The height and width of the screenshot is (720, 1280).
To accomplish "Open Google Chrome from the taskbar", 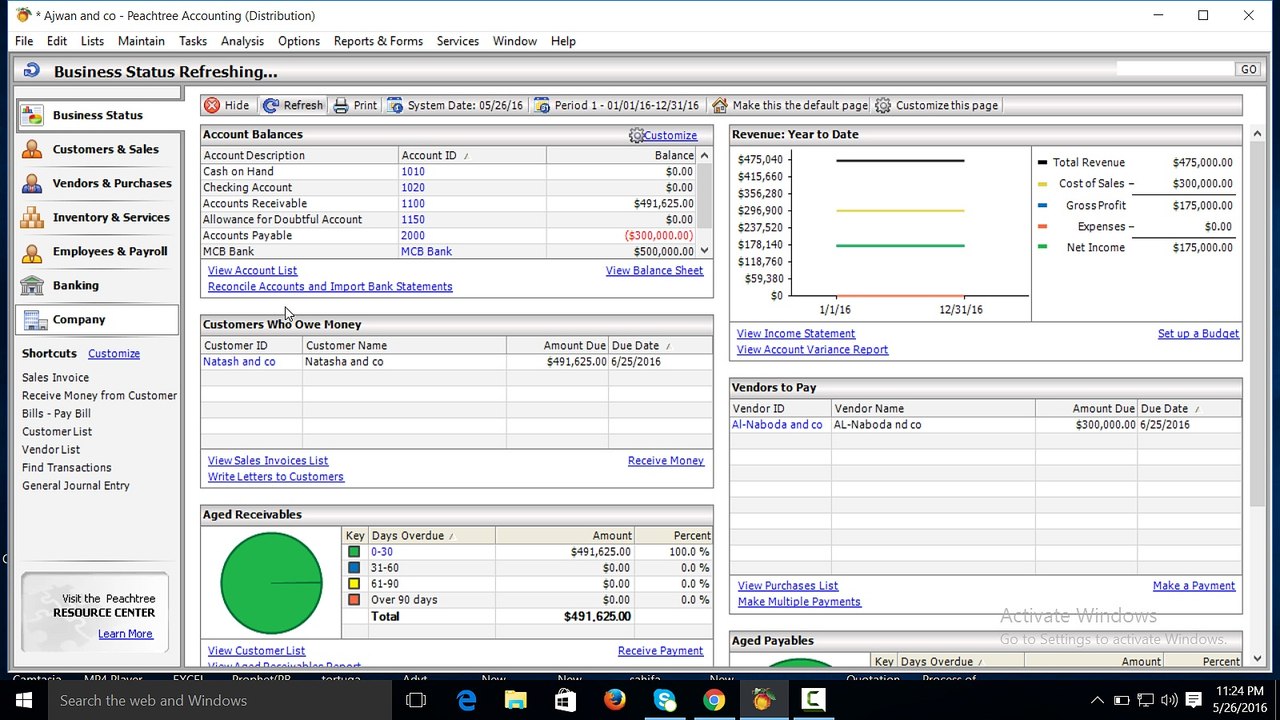I will coord(714,700).
